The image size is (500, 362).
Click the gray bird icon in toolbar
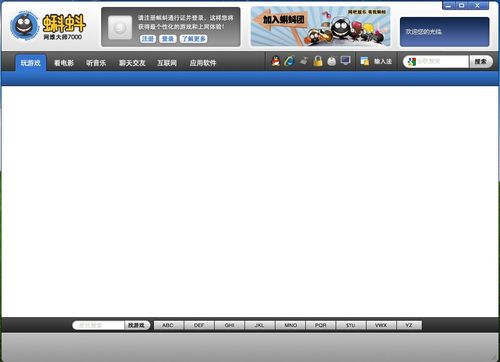(x=303, y=61)
